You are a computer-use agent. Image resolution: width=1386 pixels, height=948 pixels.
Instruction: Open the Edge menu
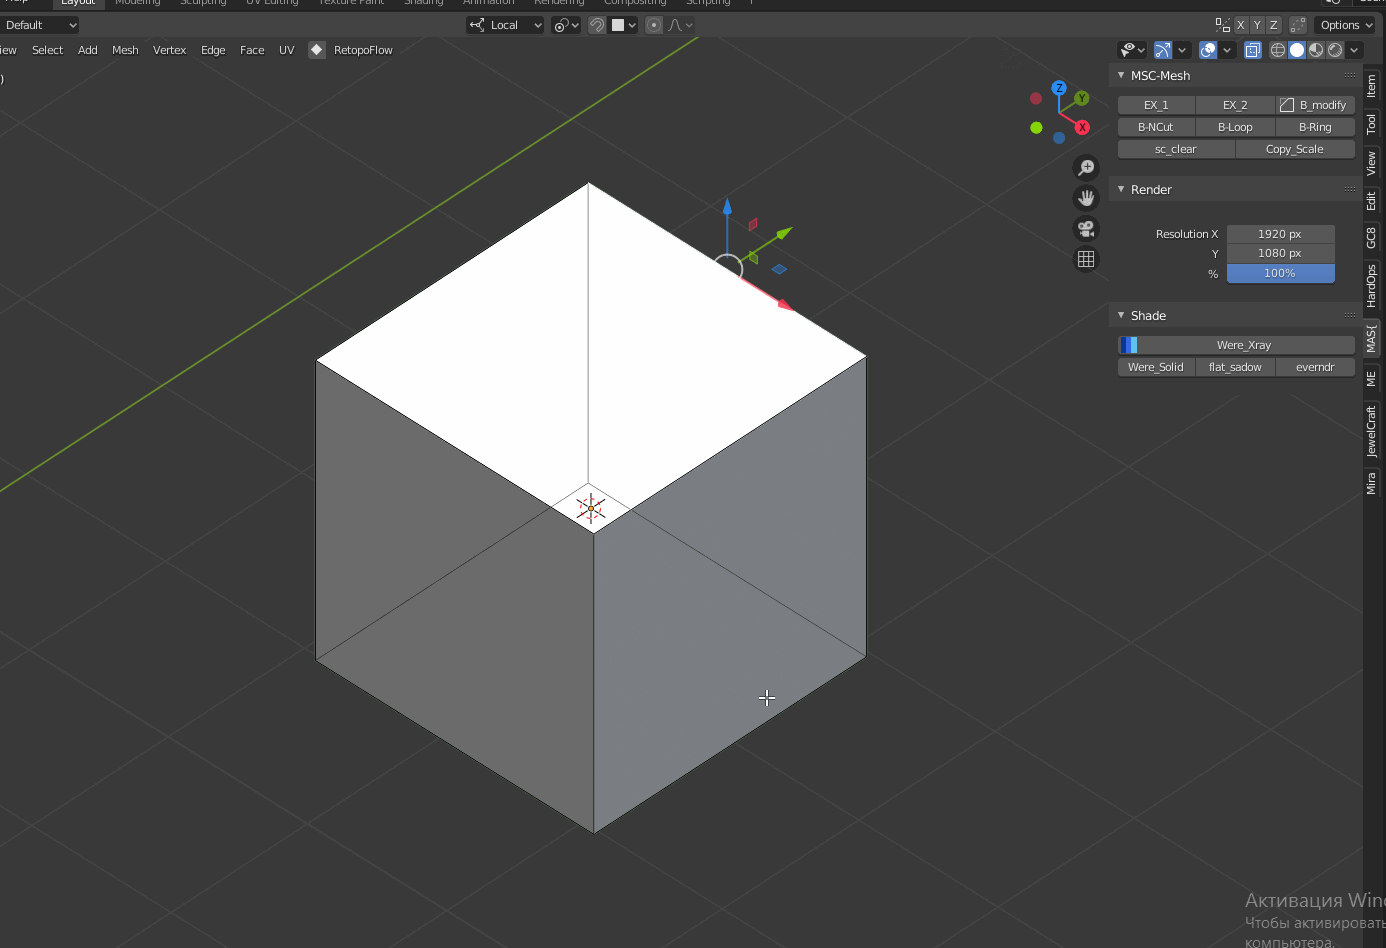point(213,50)
